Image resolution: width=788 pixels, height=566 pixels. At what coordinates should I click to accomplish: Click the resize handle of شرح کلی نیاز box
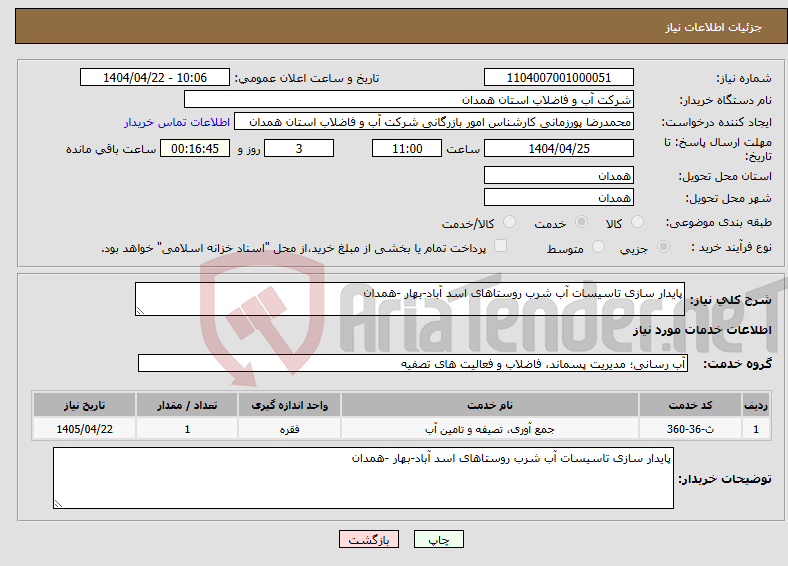pyautogui.click(x=140, y=311)
